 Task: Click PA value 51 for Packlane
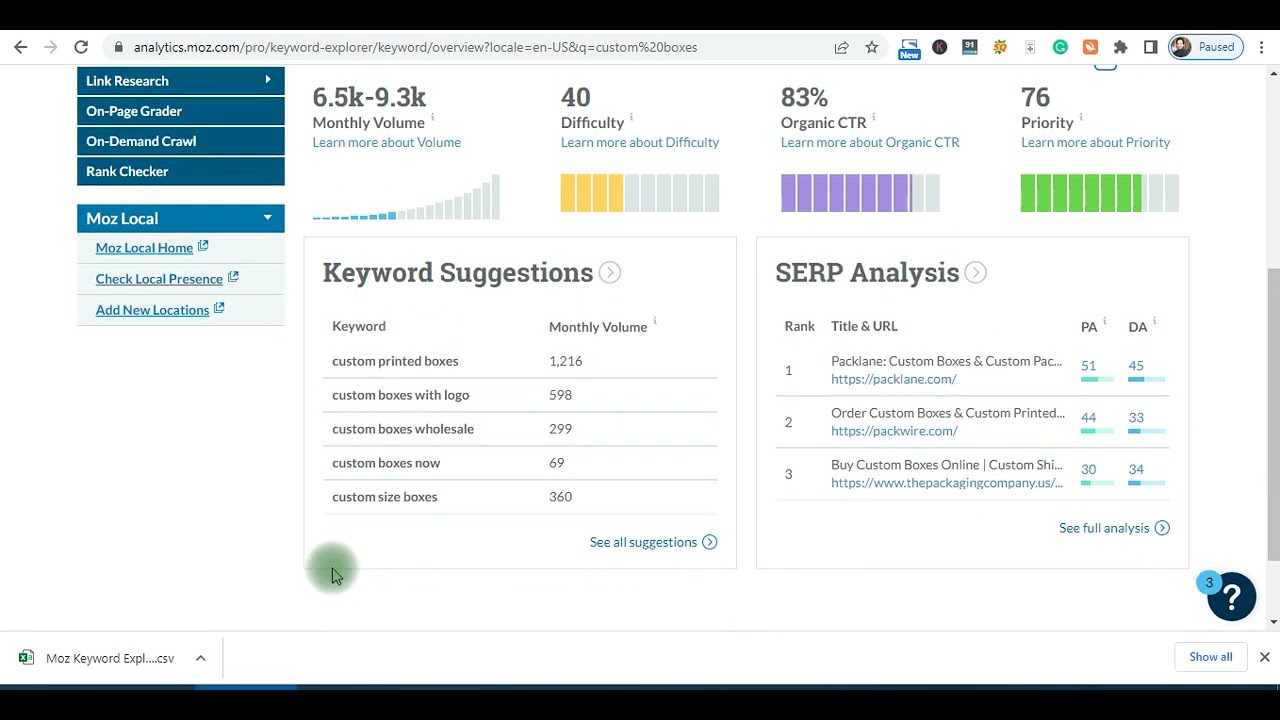coord(1088,366)
